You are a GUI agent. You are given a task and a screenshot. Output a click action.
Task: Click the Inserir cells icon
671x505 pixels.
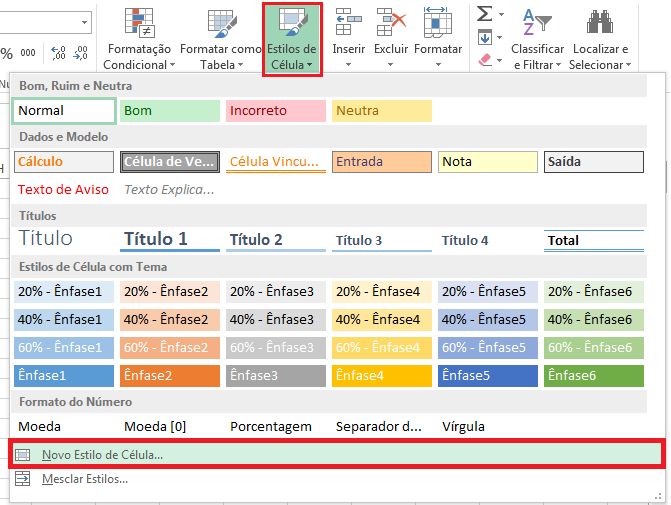pyautogui.click(x=348, y=22)
